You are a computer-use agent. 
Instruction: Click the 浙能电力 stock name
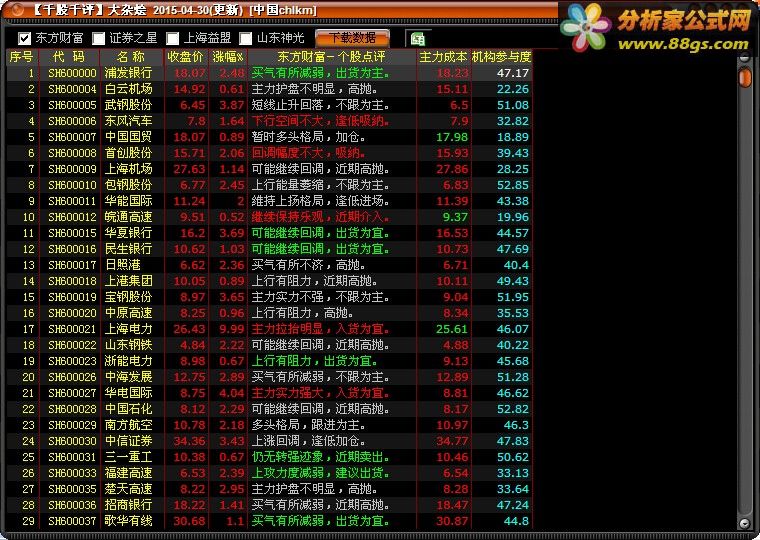(128, 361)
